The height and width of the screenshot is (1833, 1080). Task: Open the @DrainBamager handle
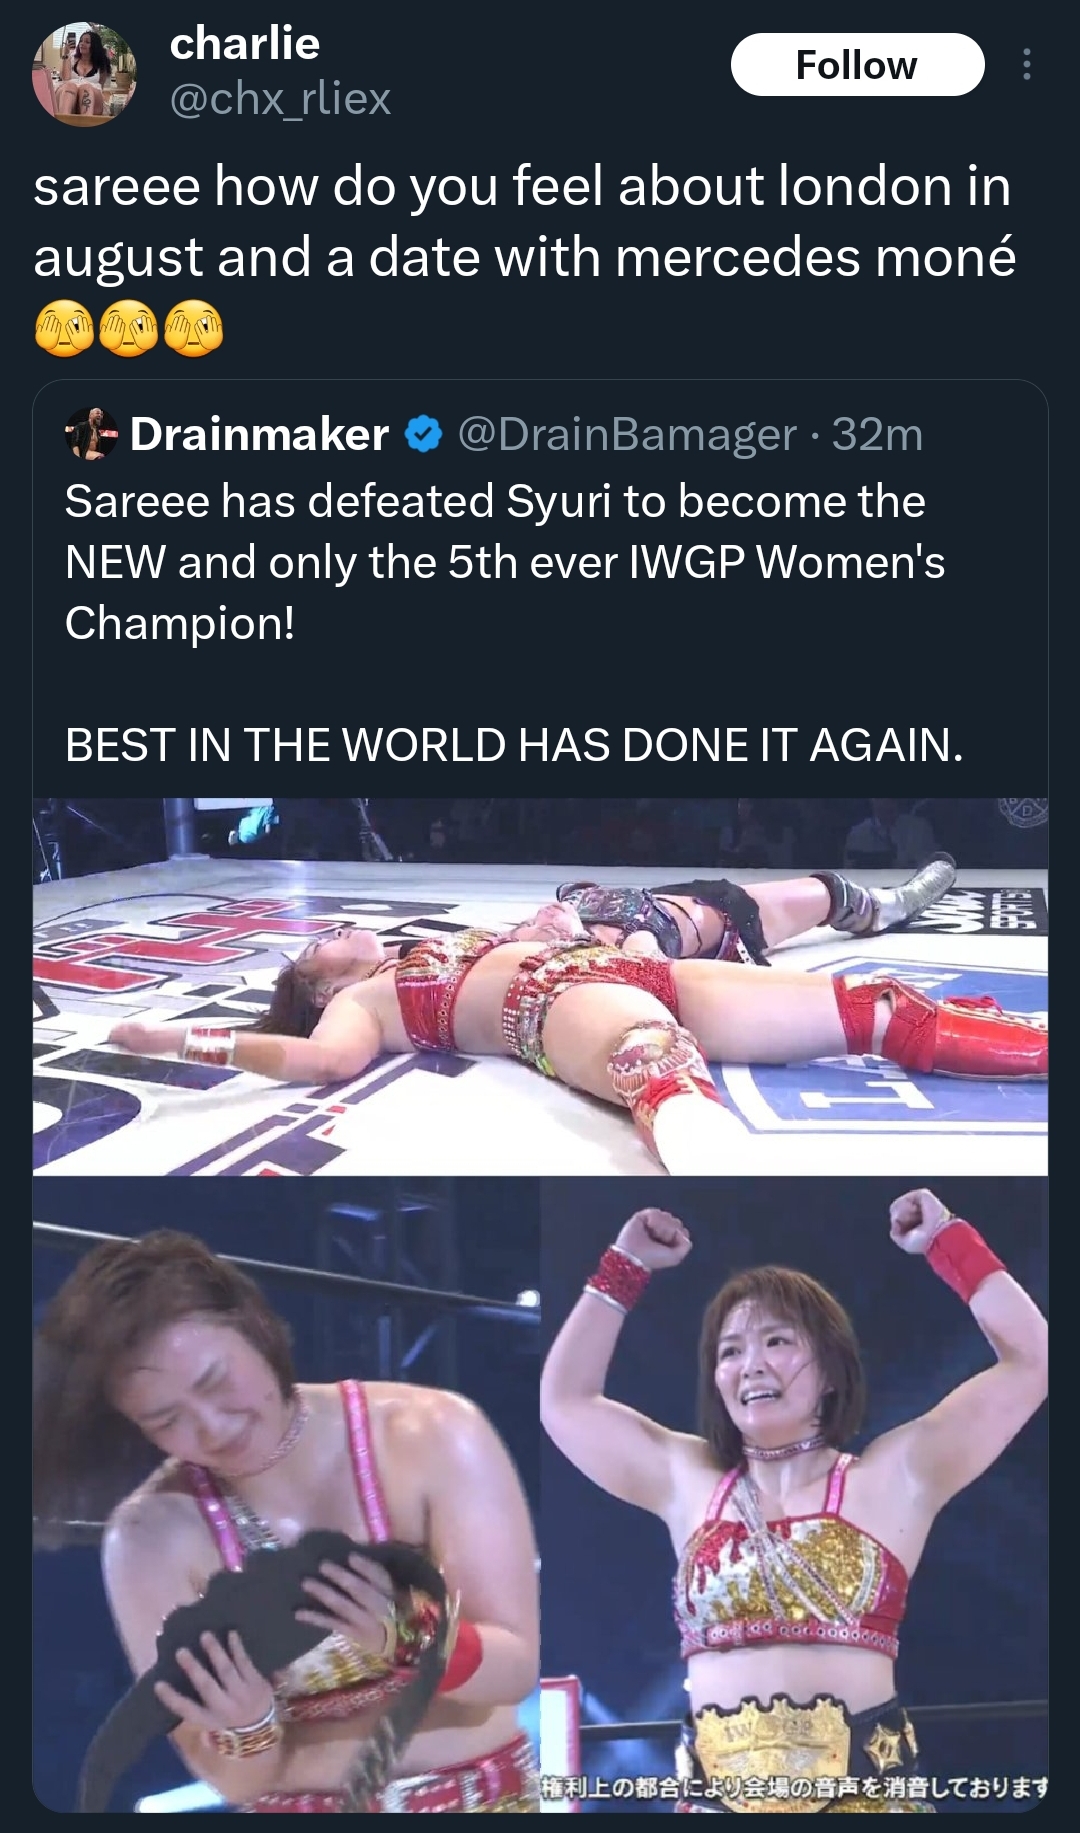point(627,434)
